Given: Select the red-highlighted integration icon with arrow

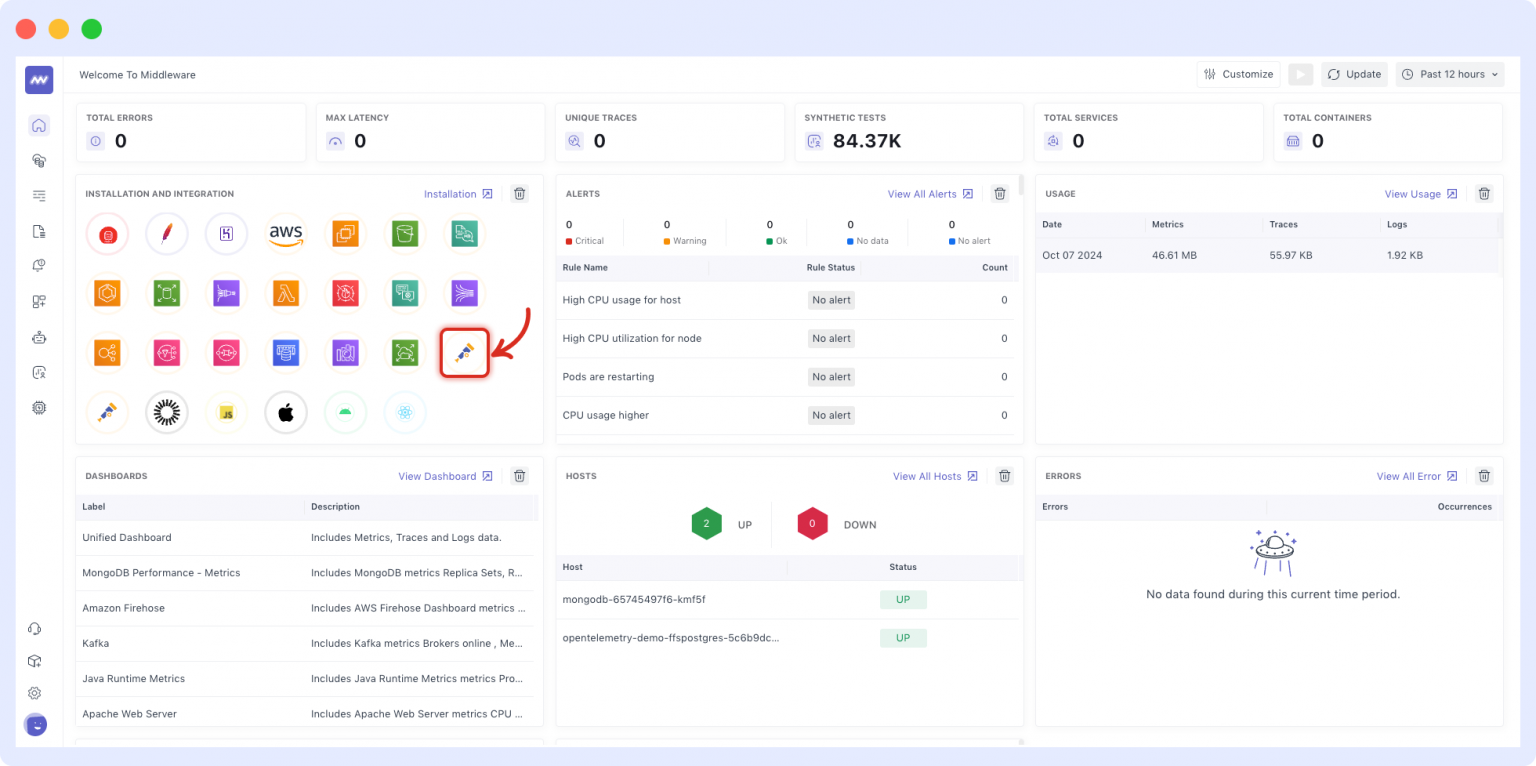Looking at the screenshot, I should click(464, 352).
